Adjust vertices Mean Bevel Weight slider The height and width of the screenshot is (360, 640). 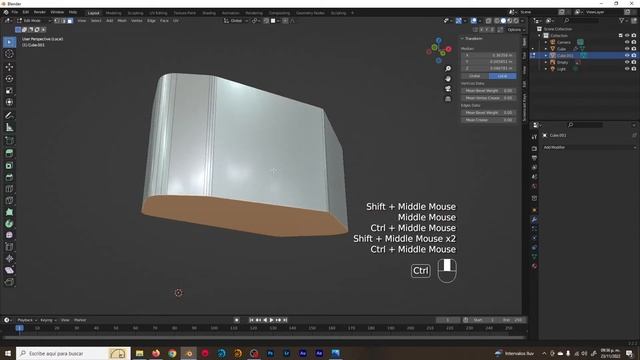tap(489, 91)
